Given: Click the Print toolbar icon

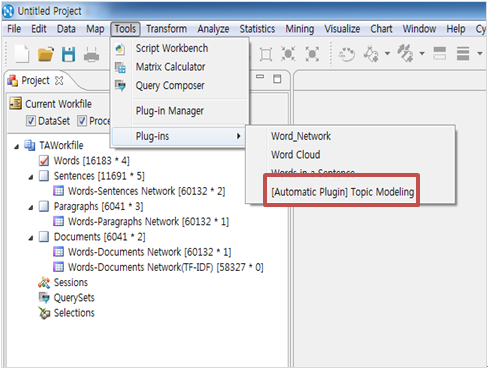Looking at the screenshot, I should click(91, 55).
